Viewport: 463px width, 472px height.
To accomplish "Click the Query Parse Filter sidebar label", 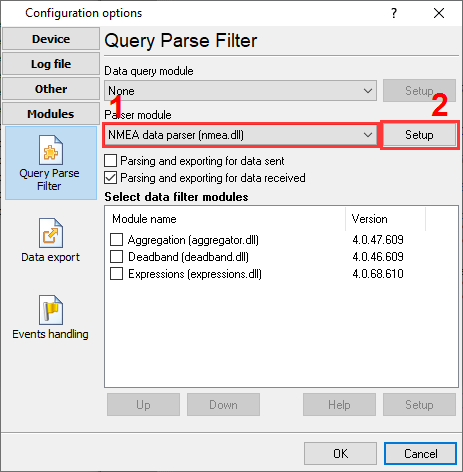I will point(49,179).
